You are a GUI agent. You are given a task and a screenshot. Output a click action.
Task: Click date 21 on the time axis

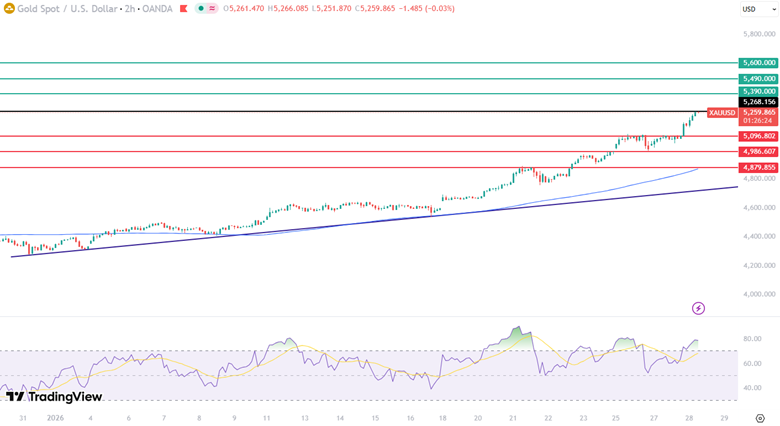coord(513,418)
